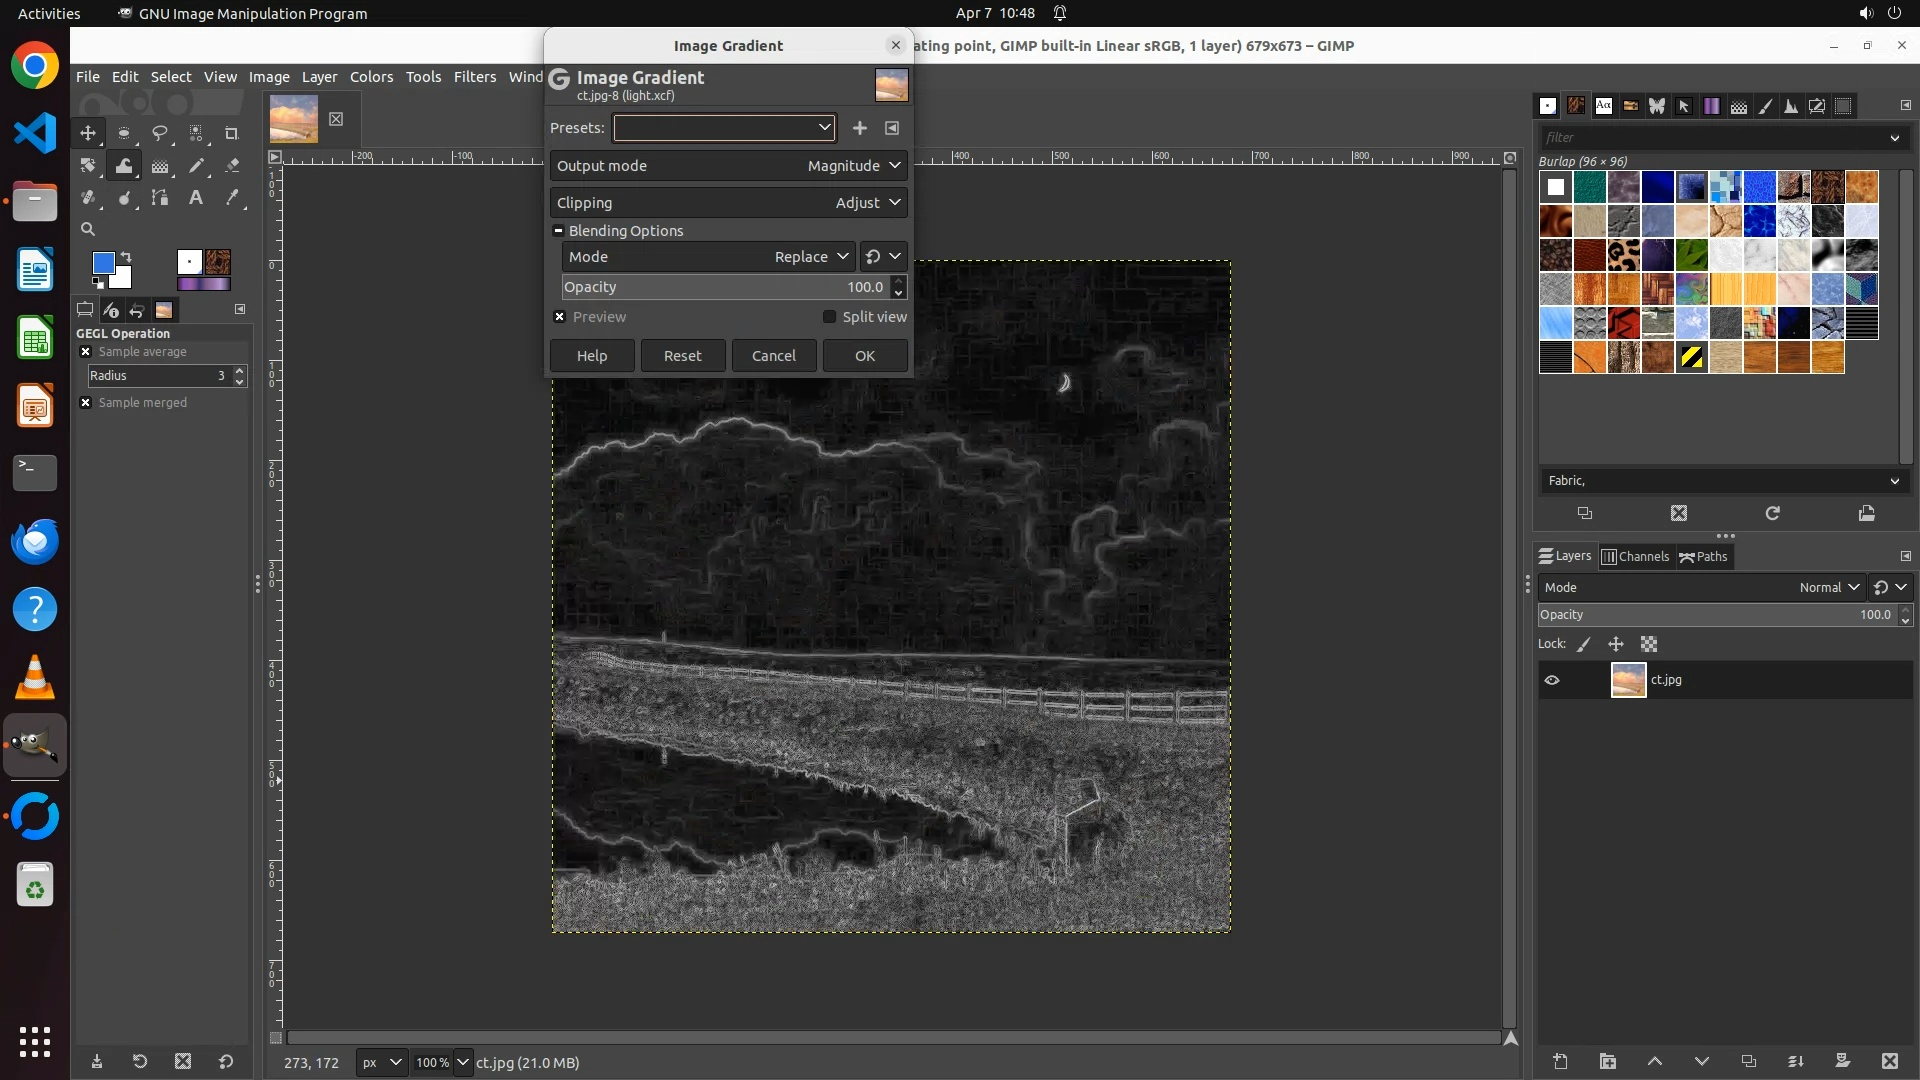Open the Filters menu
The image size is (1920, 1080).
click(474, 77)
